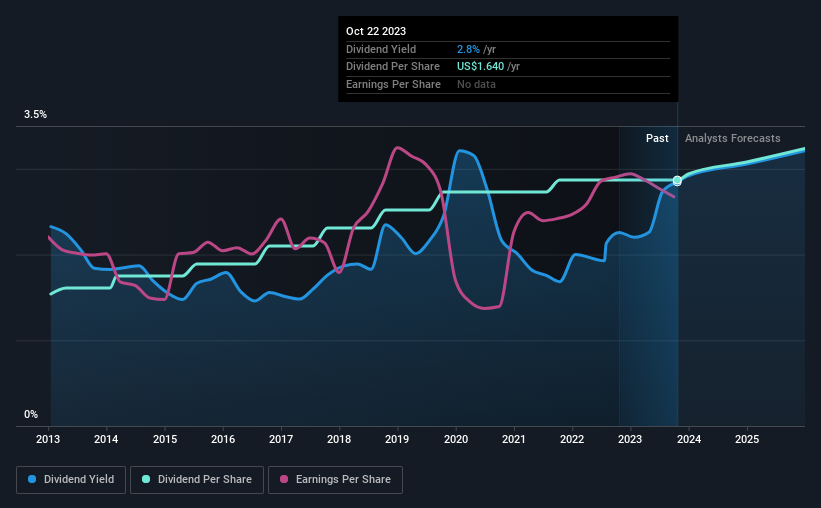Viewport: 821px width, 508px height.
Task: Click Dividend Per Share label in tooltip
Action: click(393, 67)
